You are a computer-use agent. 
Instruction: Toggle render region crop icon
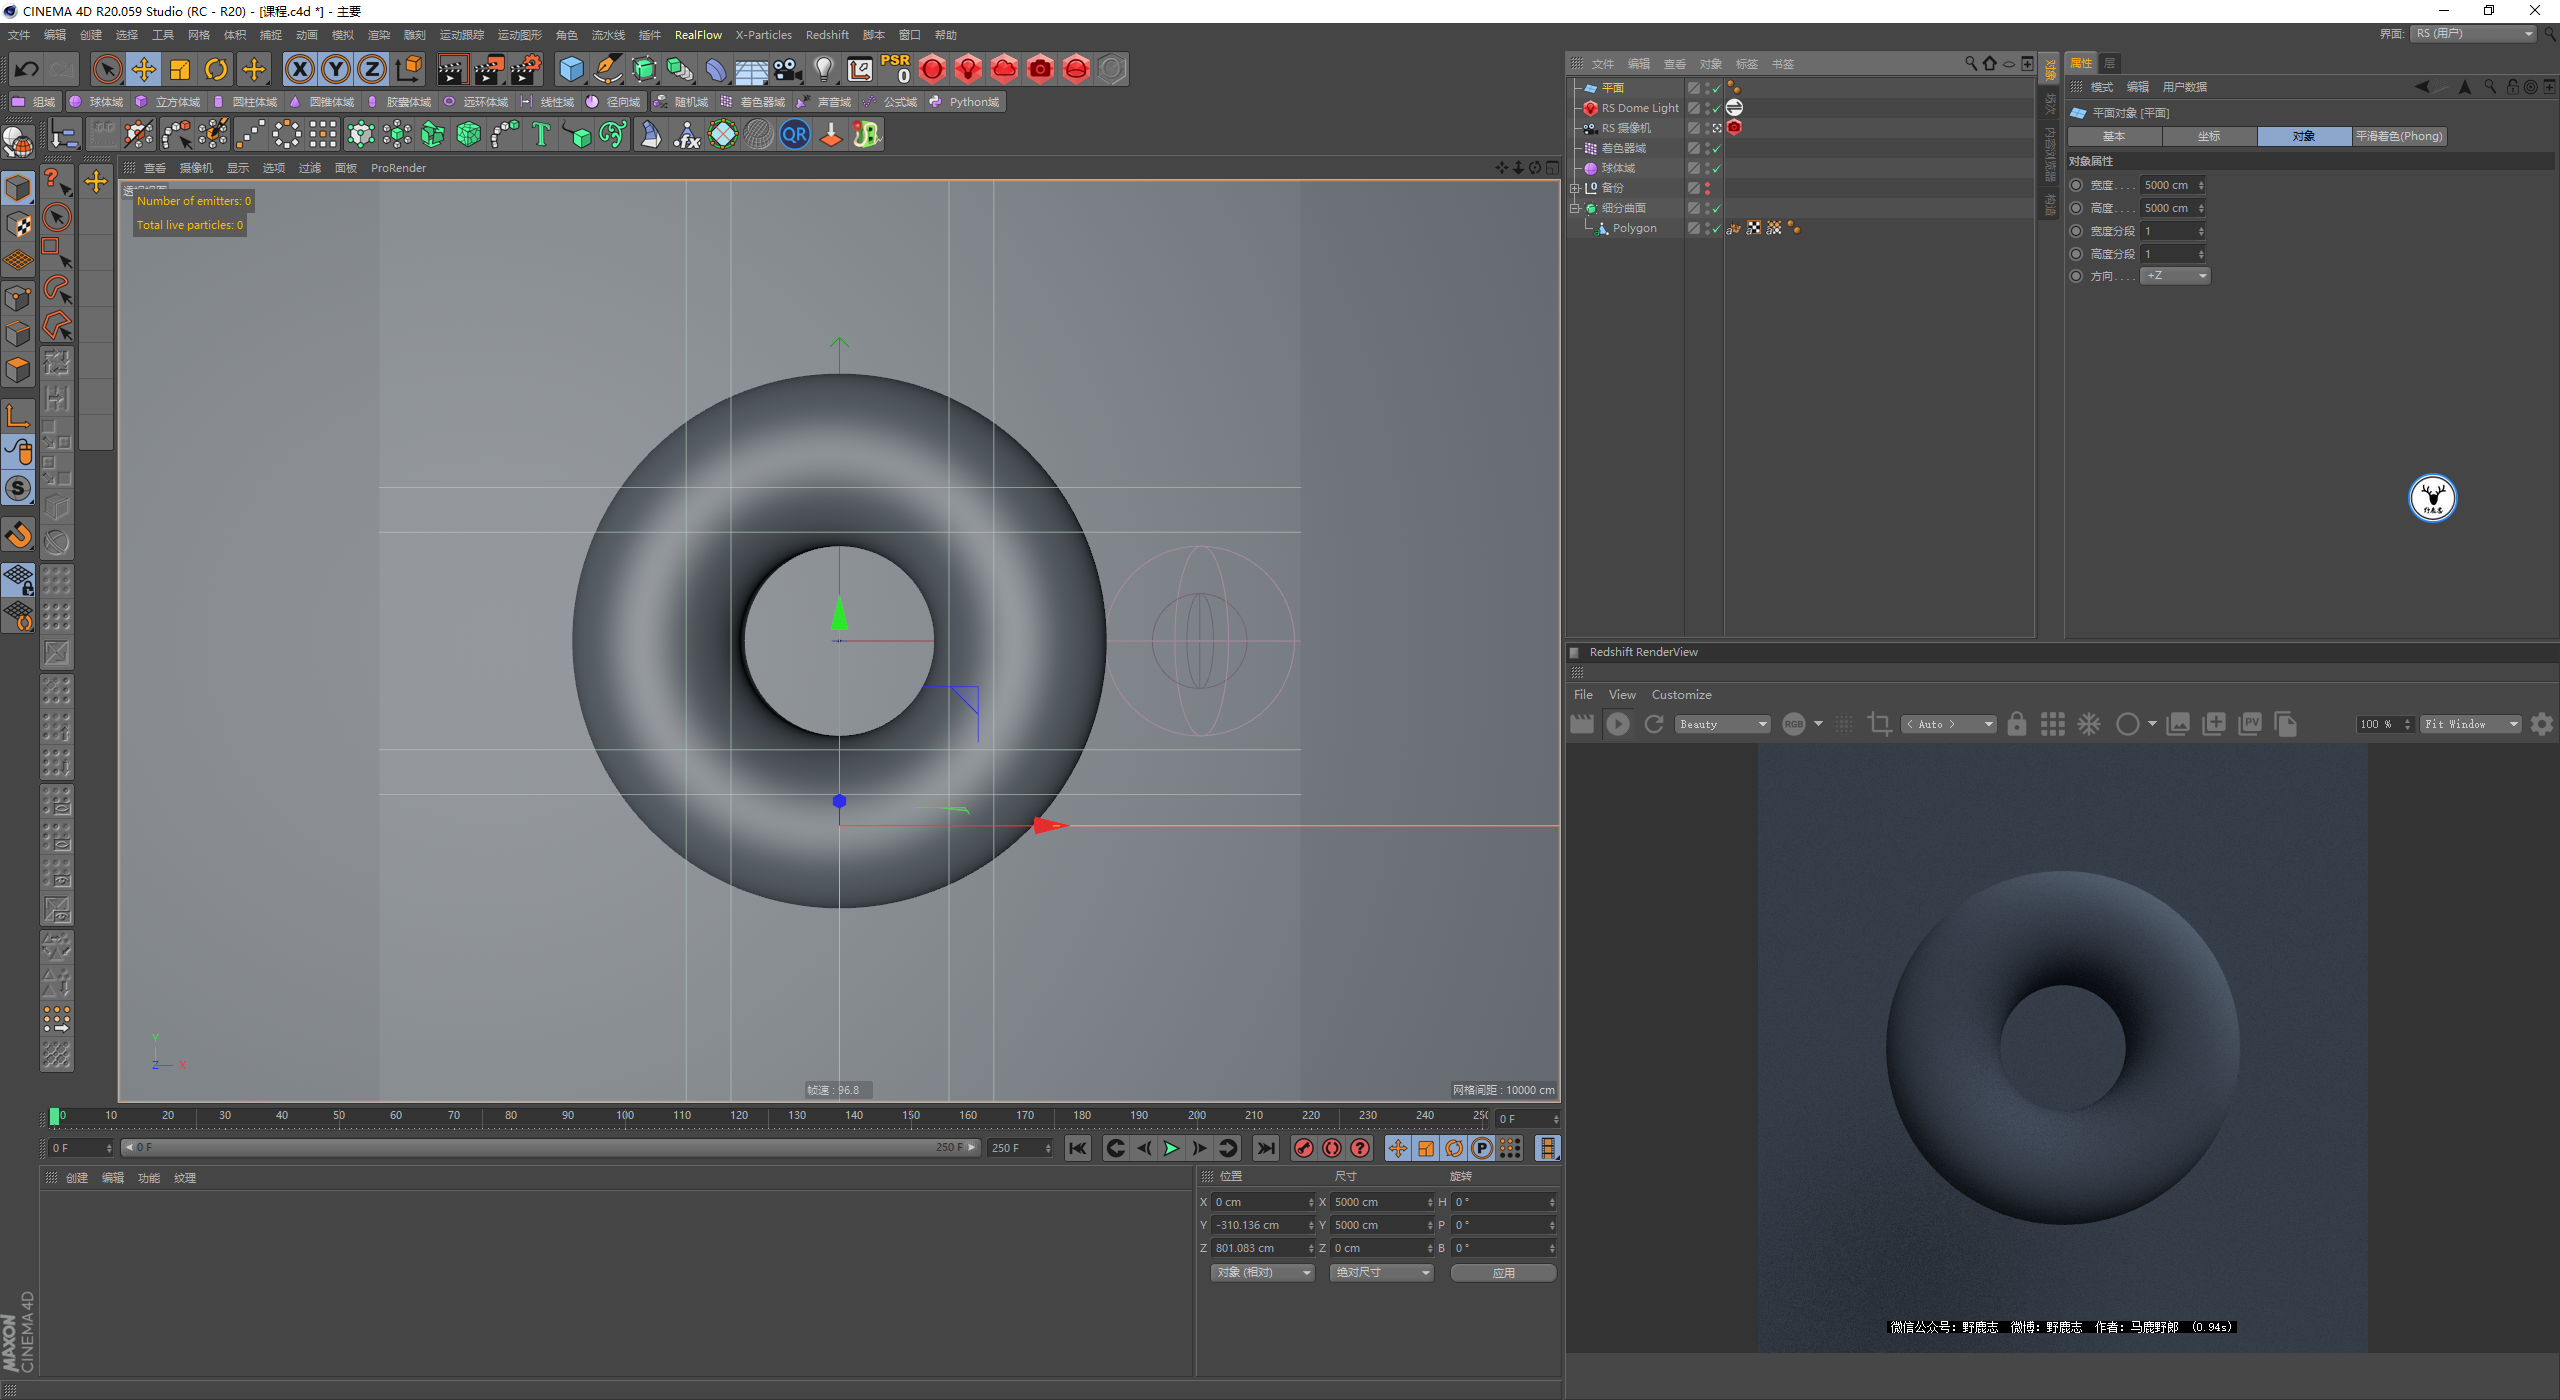tap(1879, 724)
